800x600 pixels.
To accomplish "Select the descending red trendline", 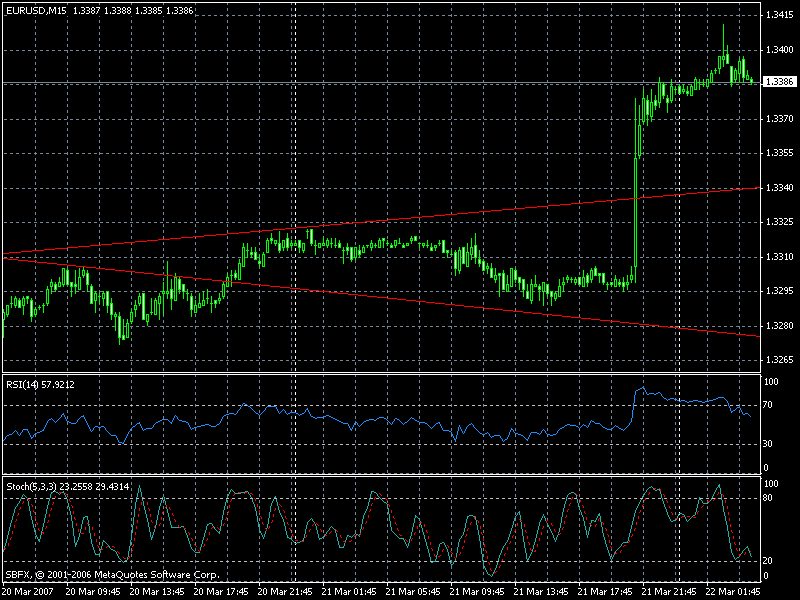I will coord(400,300).
